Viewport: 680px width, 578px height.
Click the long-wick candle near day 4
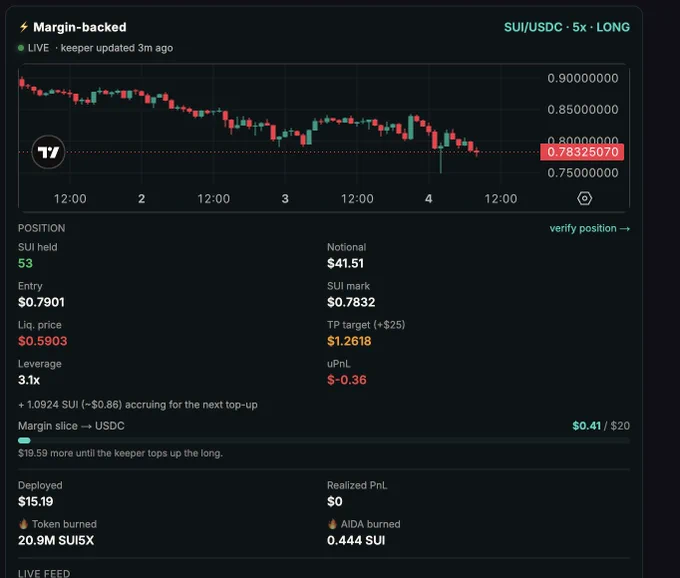[441, 158]
